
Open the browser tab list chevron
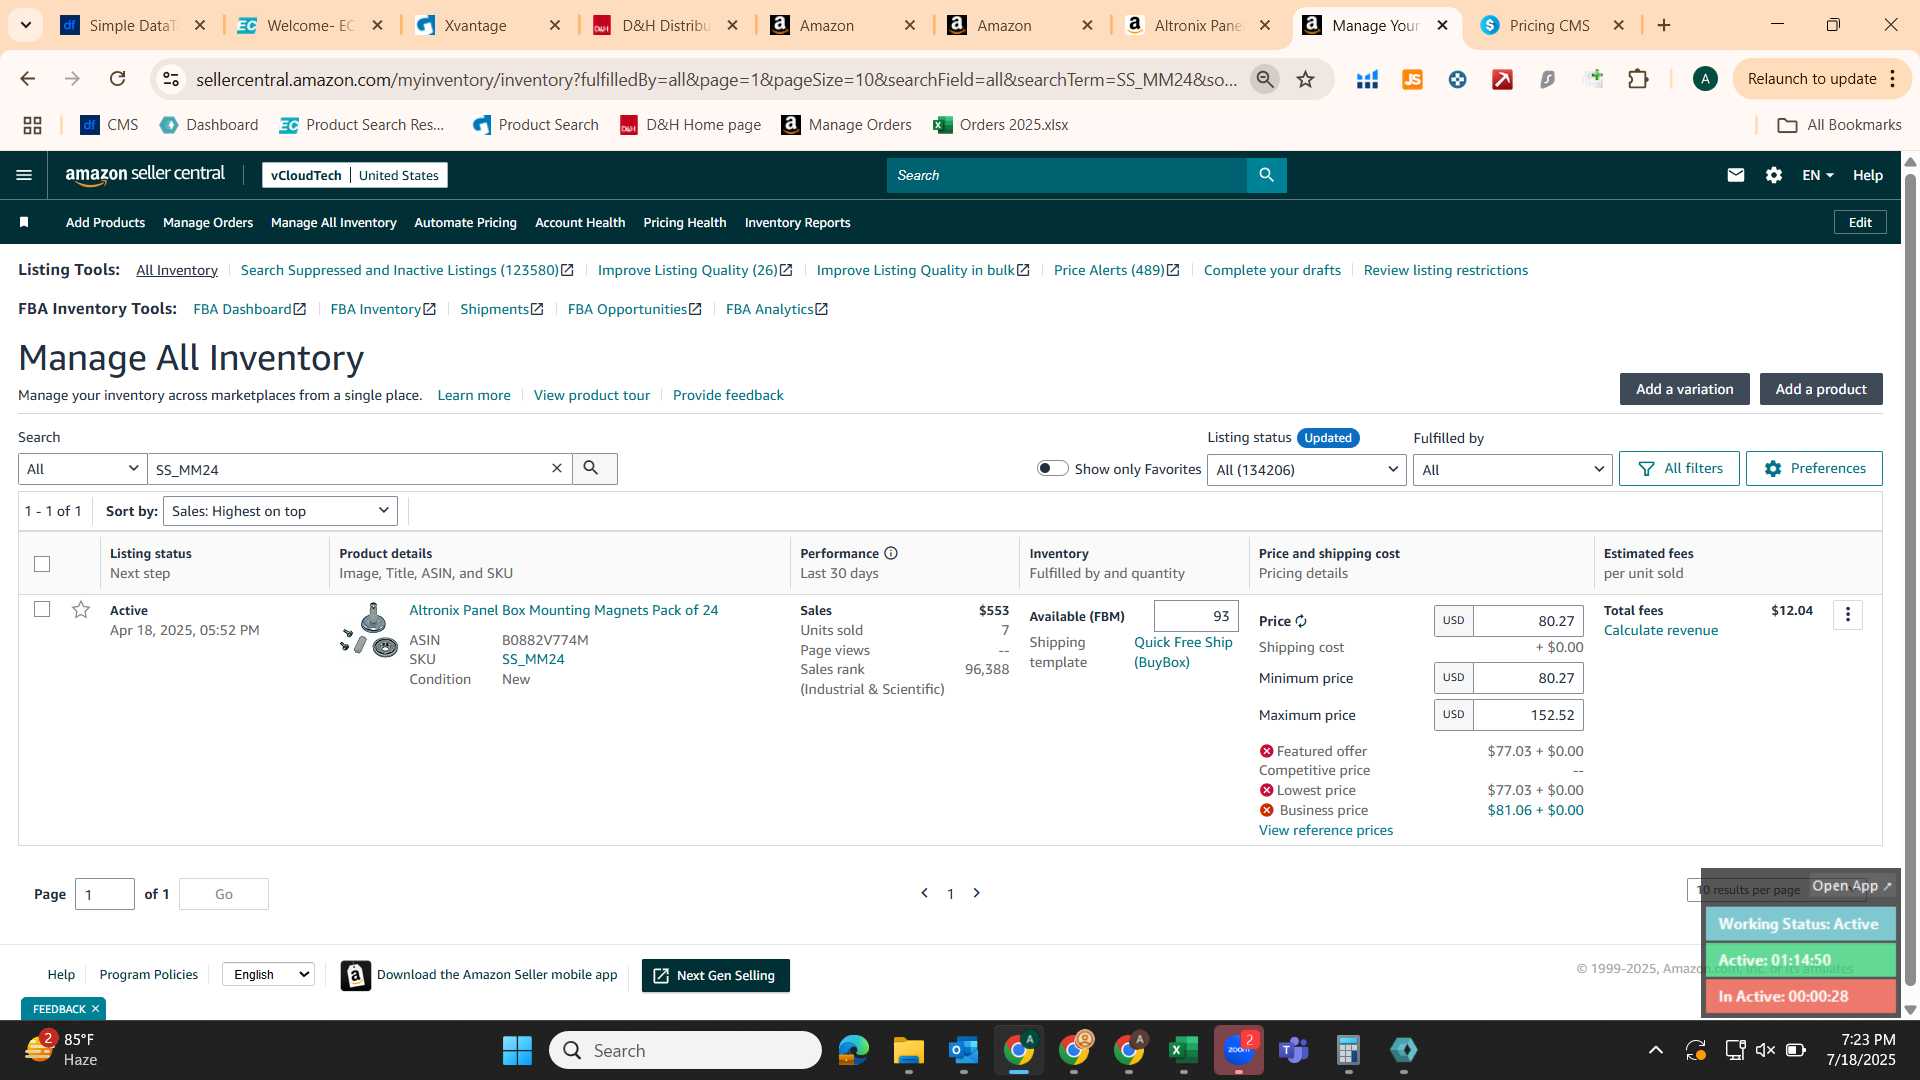pos(26,25)
